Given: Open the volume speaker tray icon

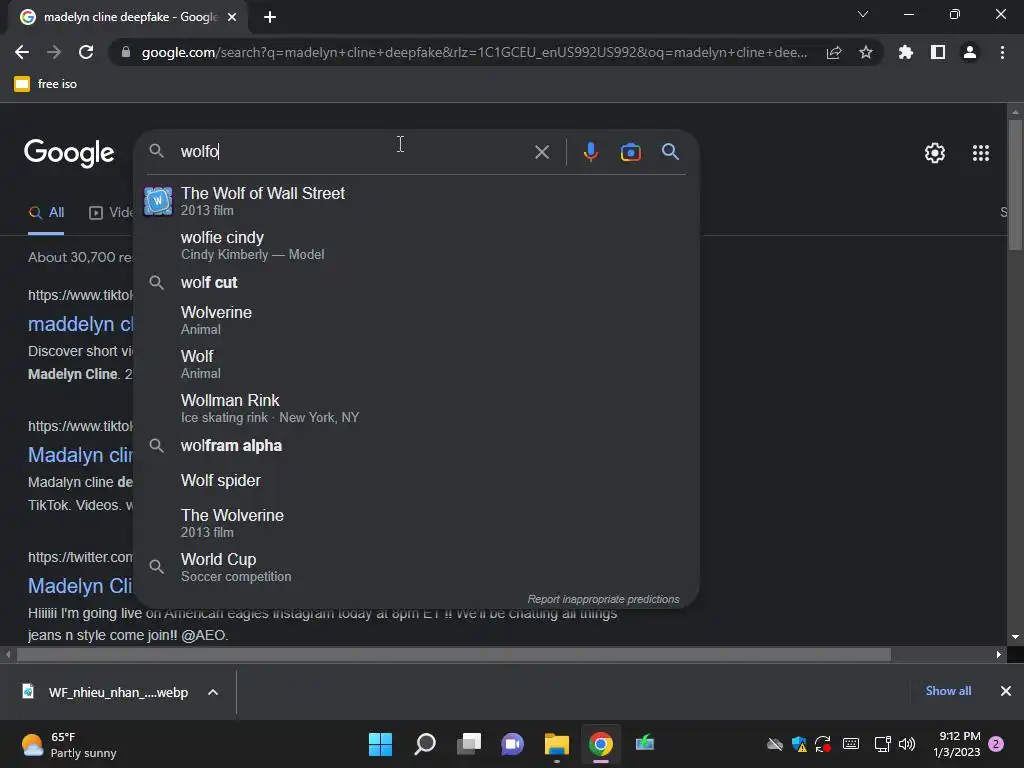Looking at the screenshot, I should click(906, 744).
